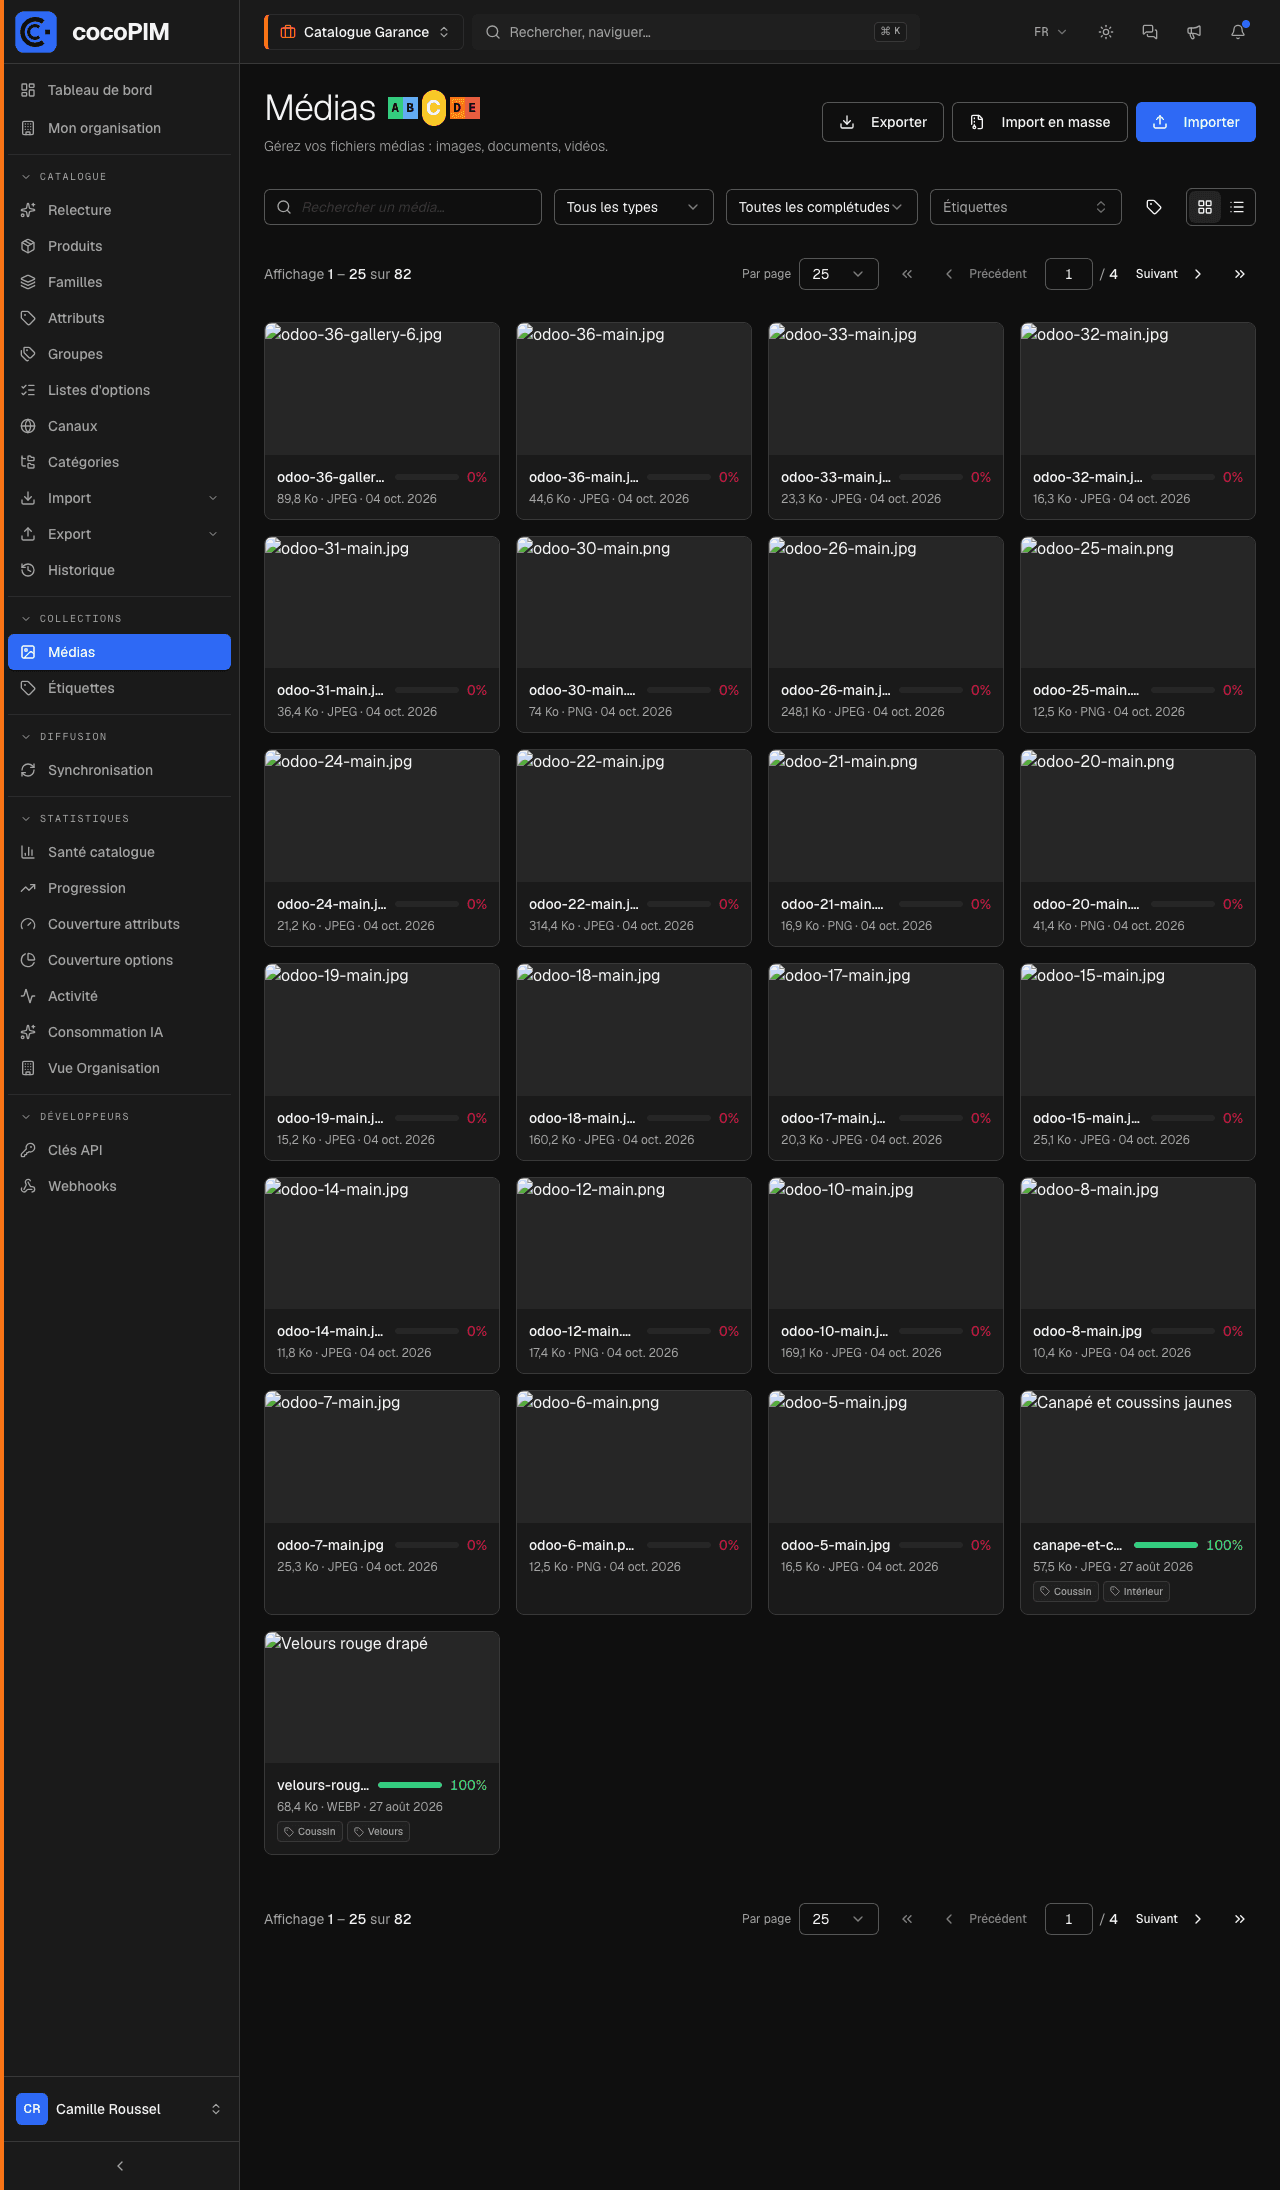Click the completeness grade C badge
This screenshot has height=2190, width=1280.
434,108
